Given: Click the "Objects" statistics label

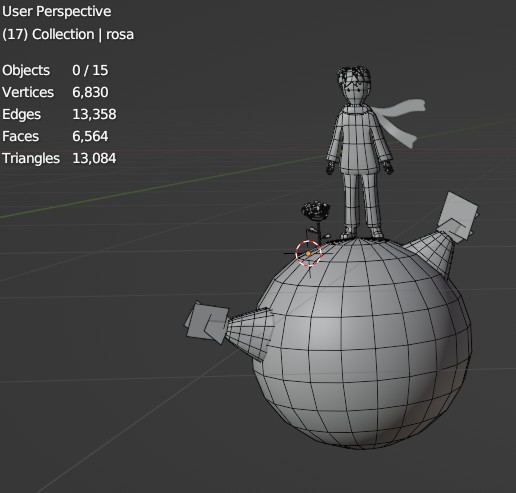Looking at the screenshot, I should (x=26, y=70).
